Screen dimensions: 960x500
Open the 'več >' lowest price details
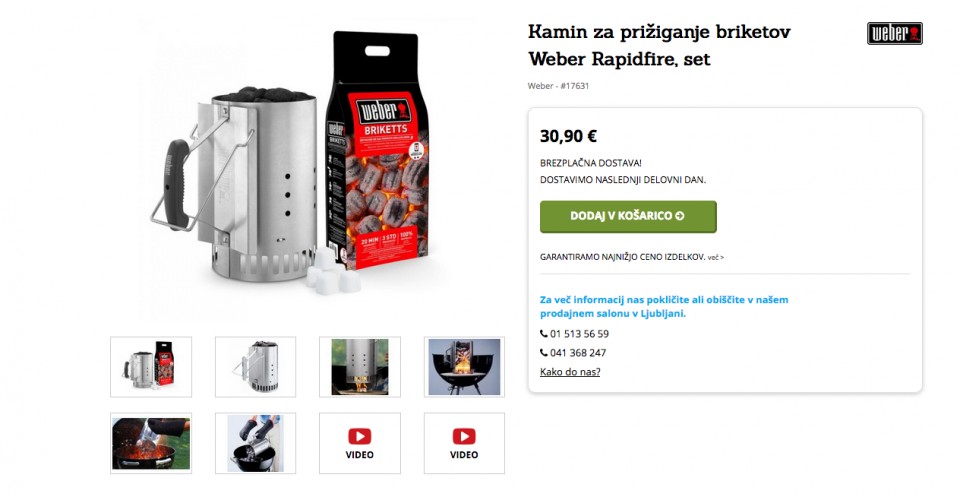pos(716,258)
